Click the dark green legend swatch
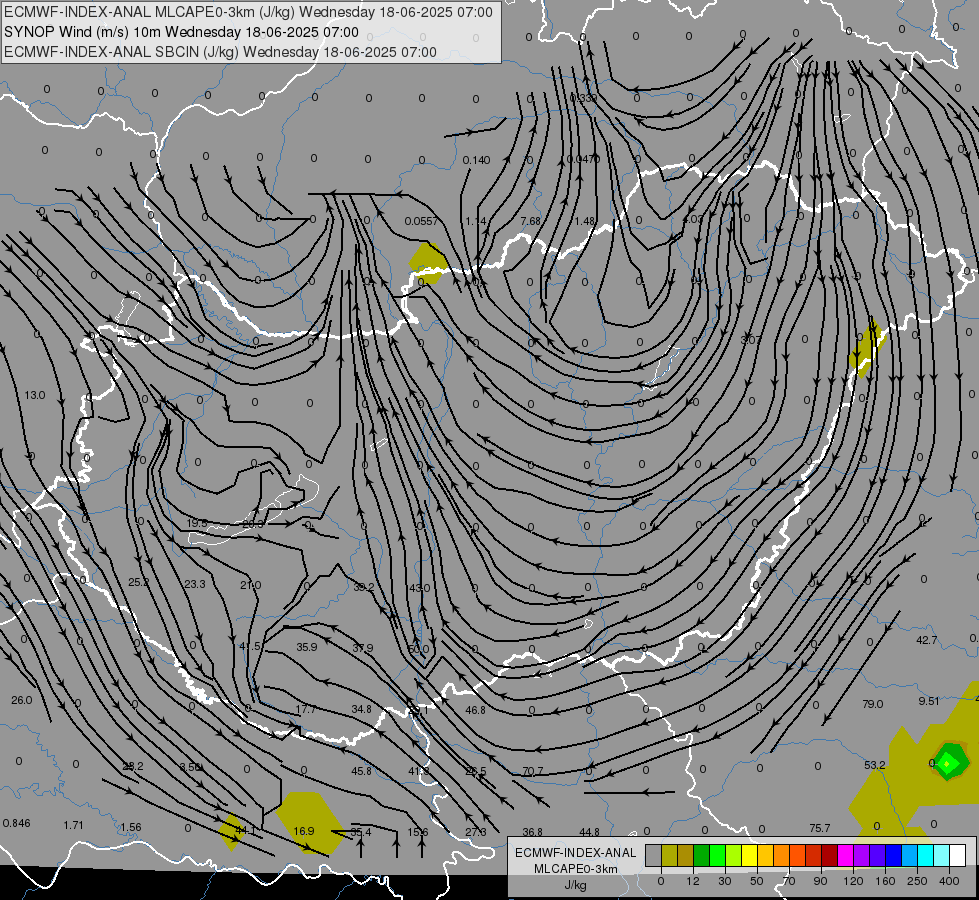Screen dimensions: 979x900 [x=702, y=856]
